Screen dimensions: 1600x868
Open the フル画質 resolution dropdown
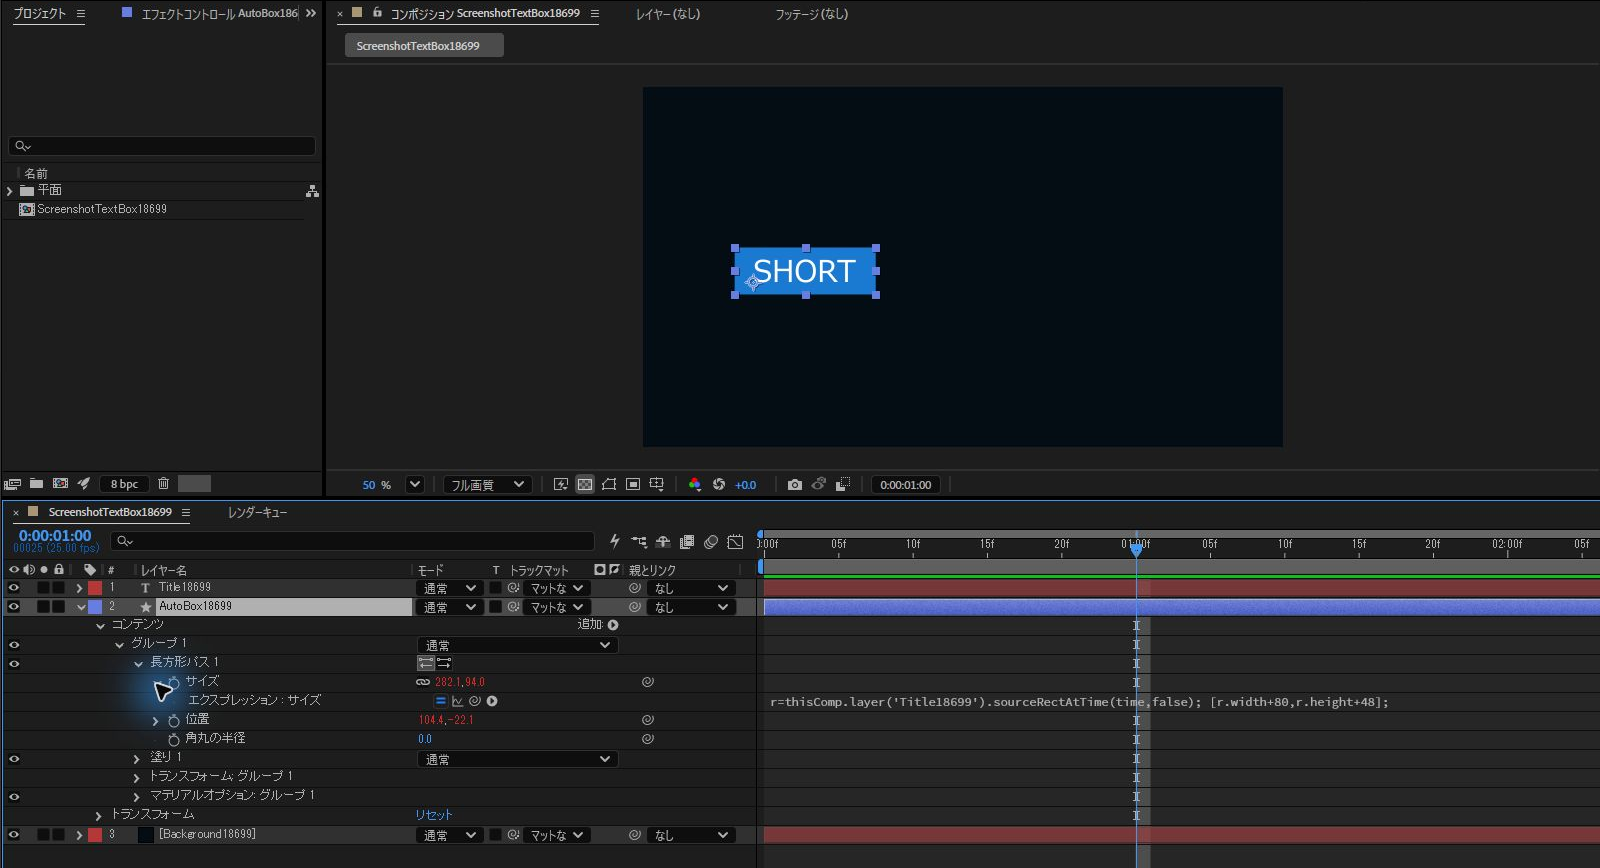click(487, 485)
